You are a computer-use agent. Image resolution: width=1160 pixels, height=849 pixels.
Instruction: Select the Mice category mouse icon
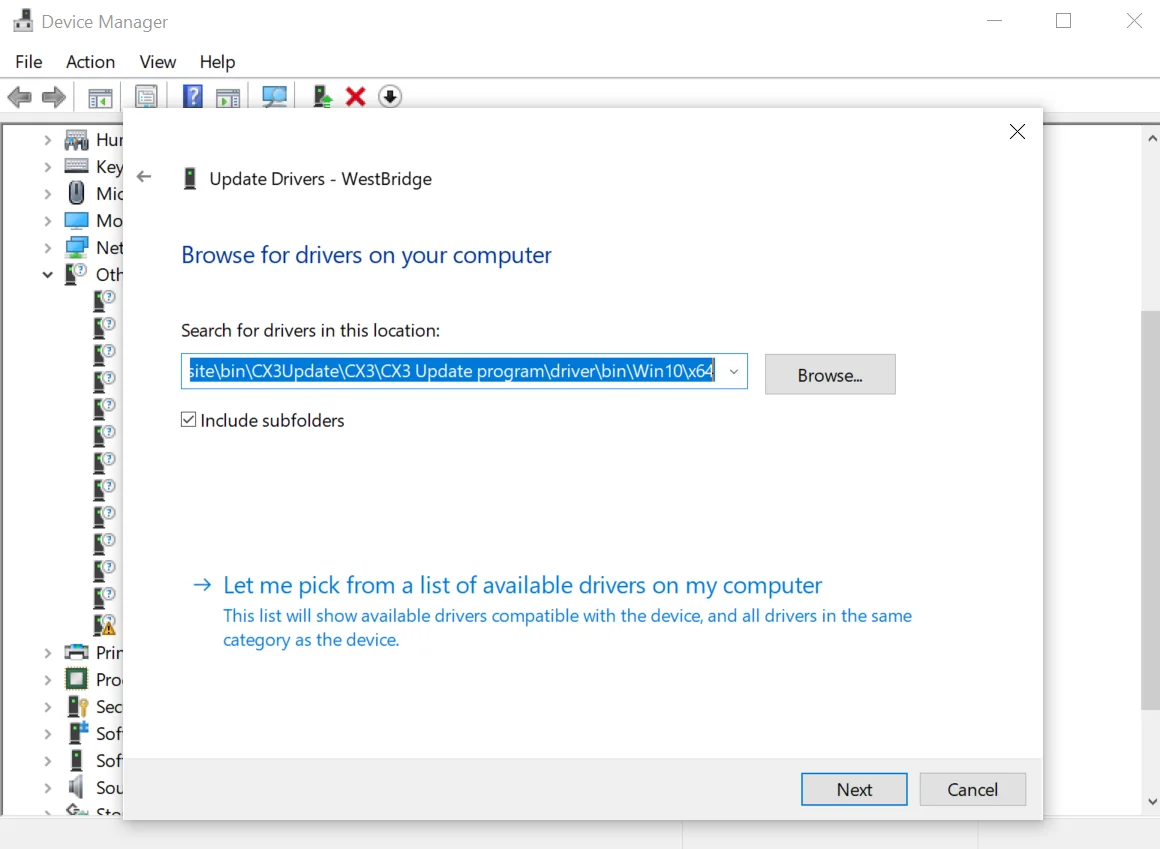click(76, 193)
